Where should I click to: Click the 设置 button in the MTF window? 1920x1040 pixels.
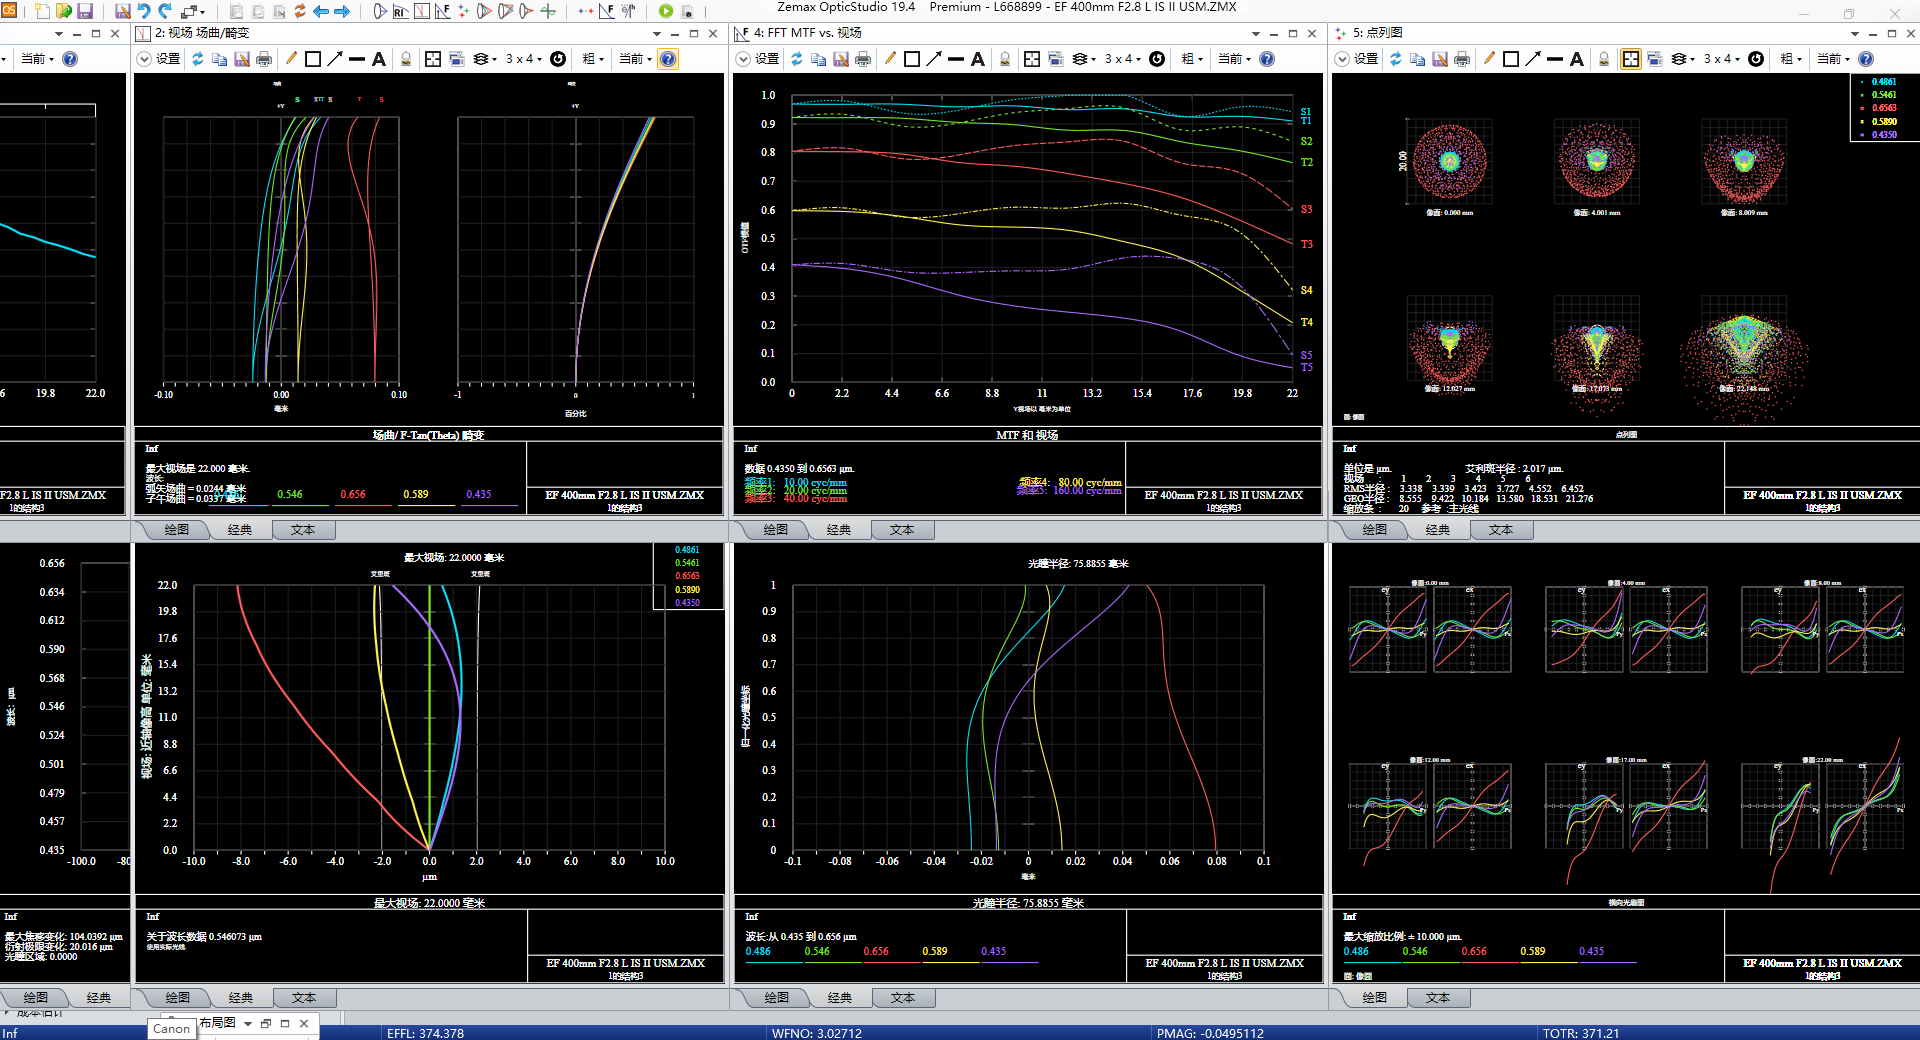coord(766,59)
